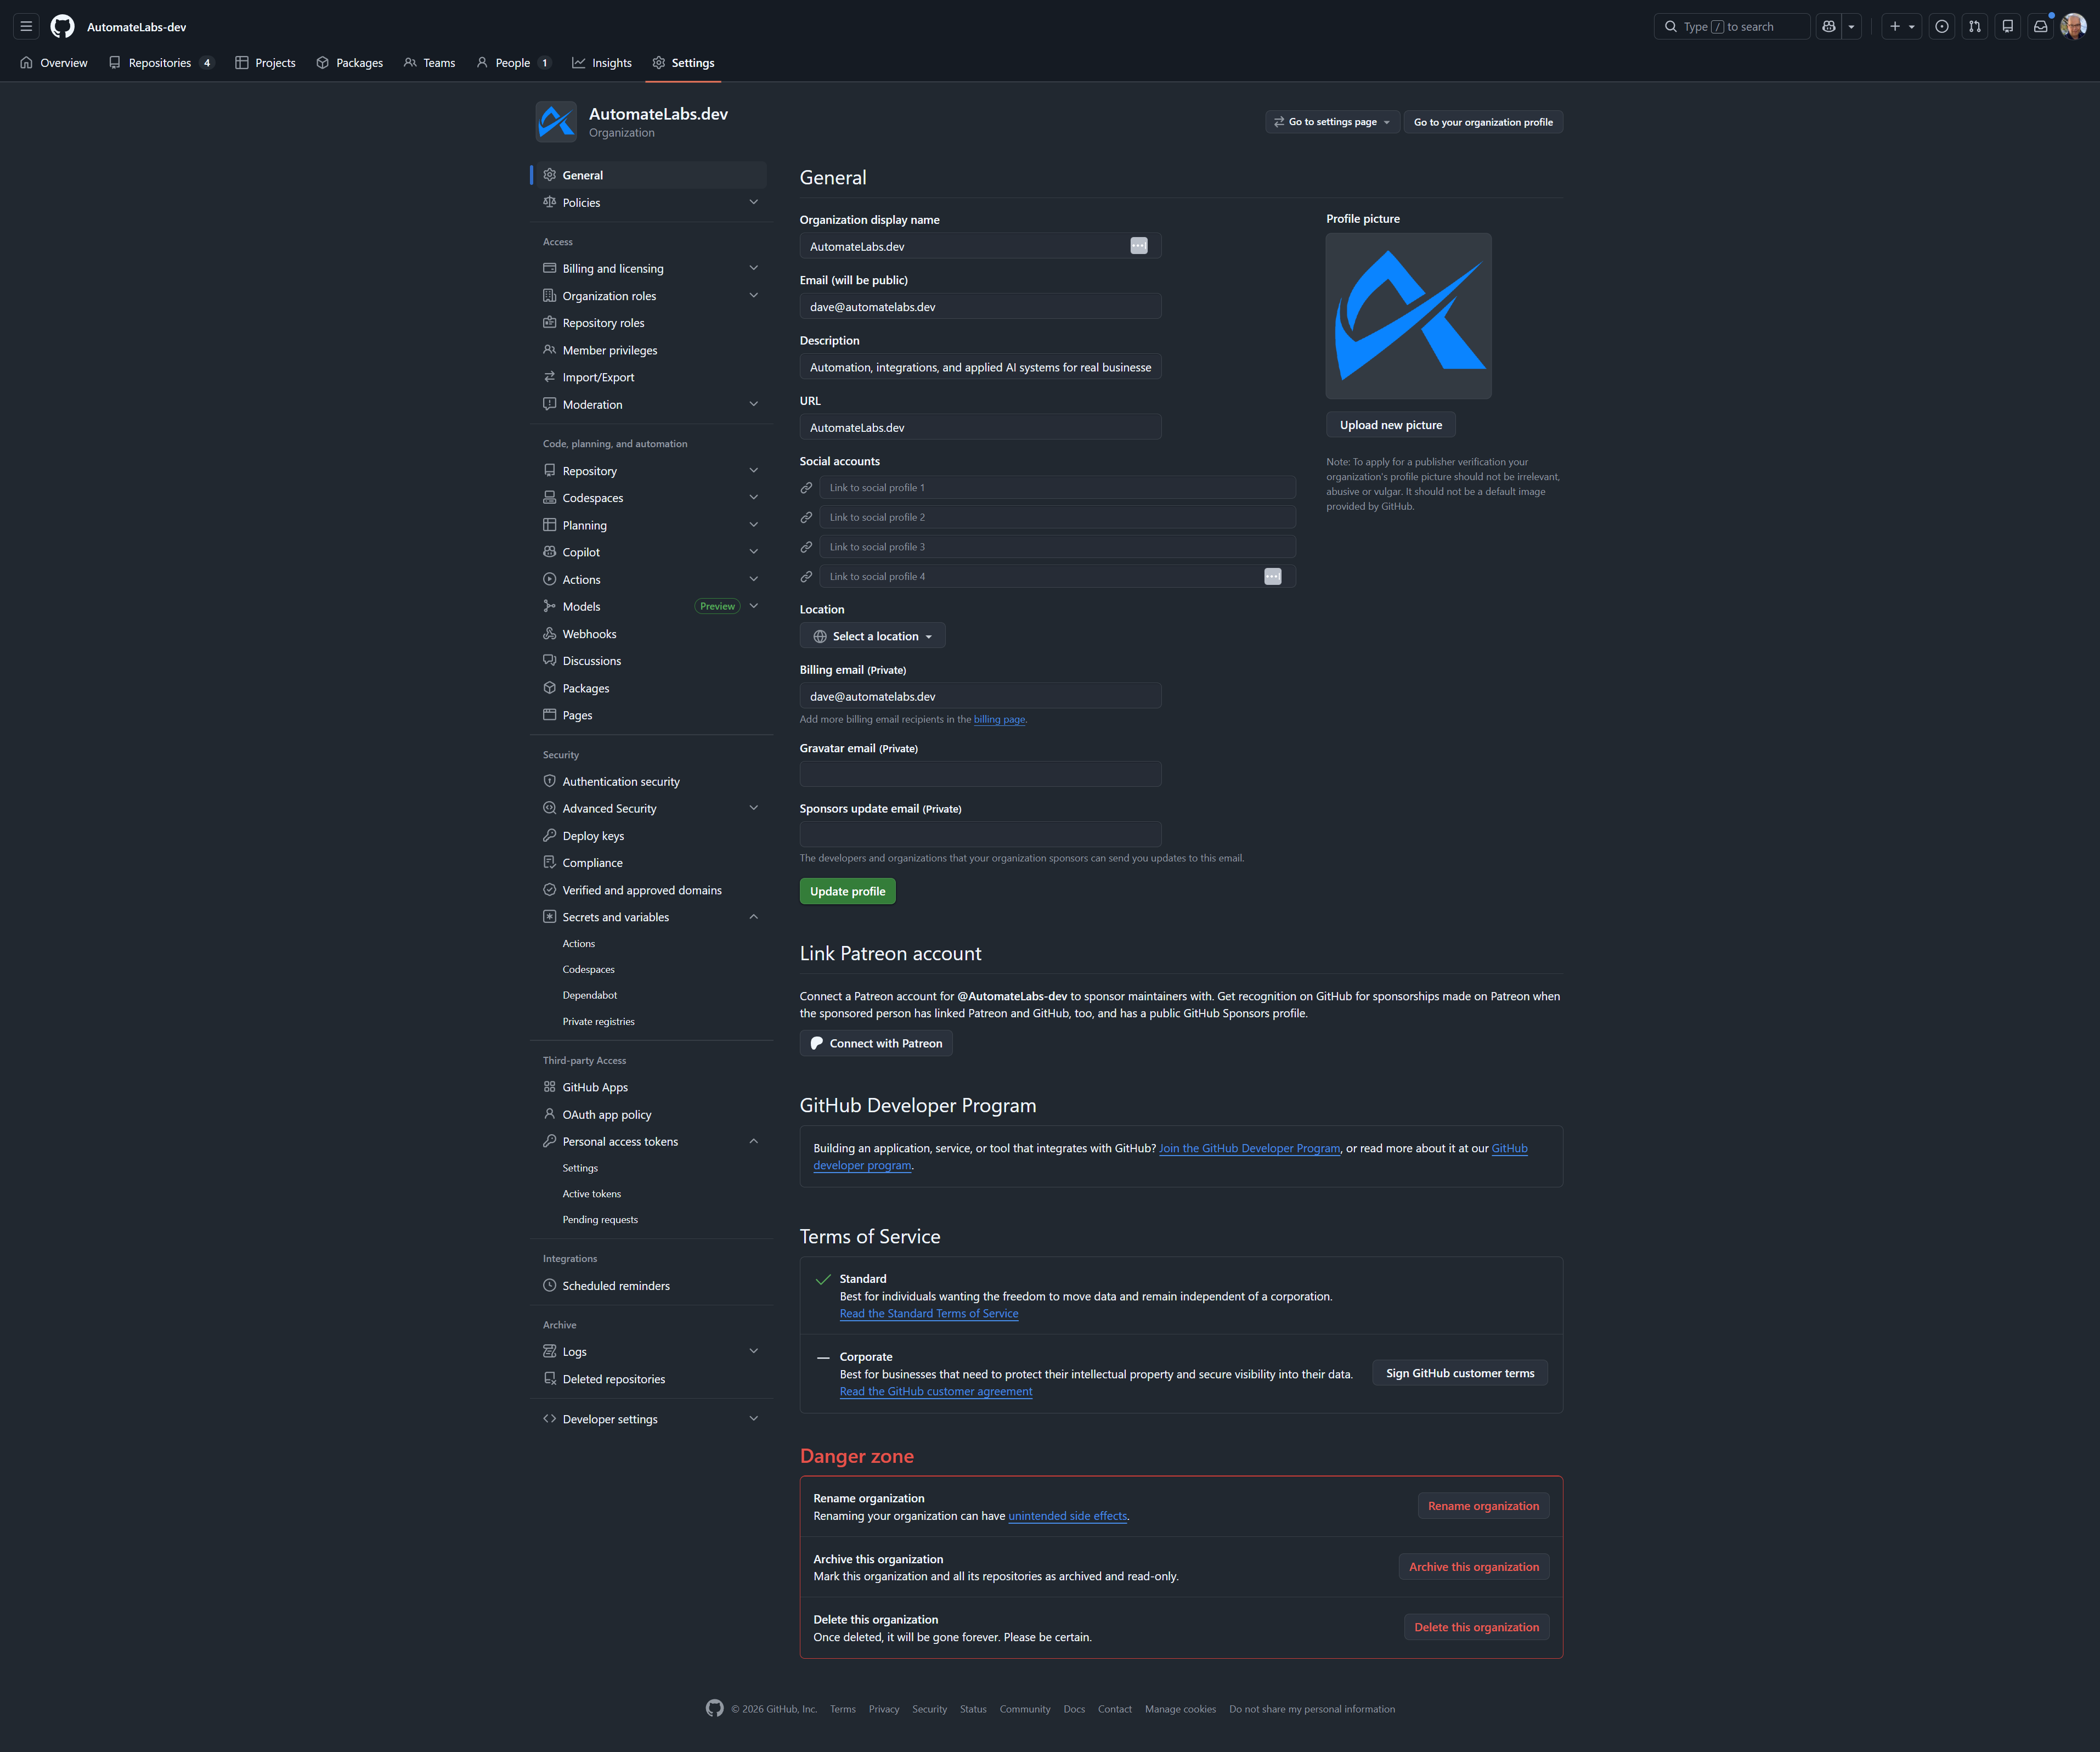
Task: Open the notifications inbox icon
Action: [x=2040, y=27]
